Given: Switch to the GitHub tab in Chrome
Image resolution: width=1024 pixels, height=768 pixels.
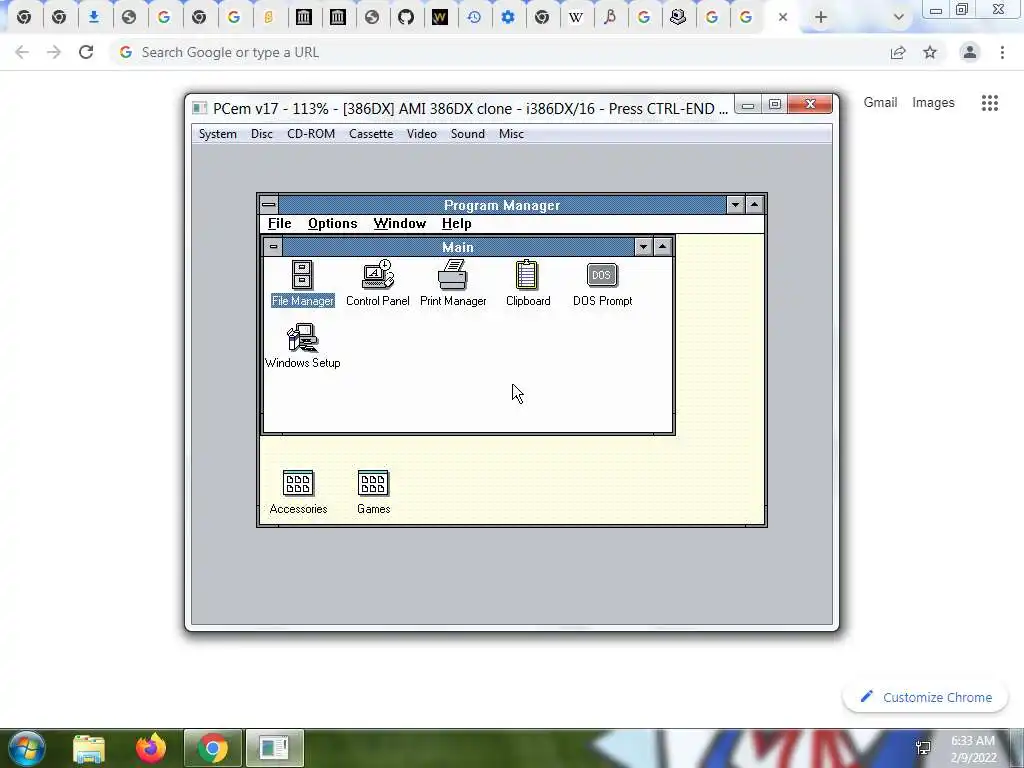Looking at the screenshot, I should (x=406, y=18).
